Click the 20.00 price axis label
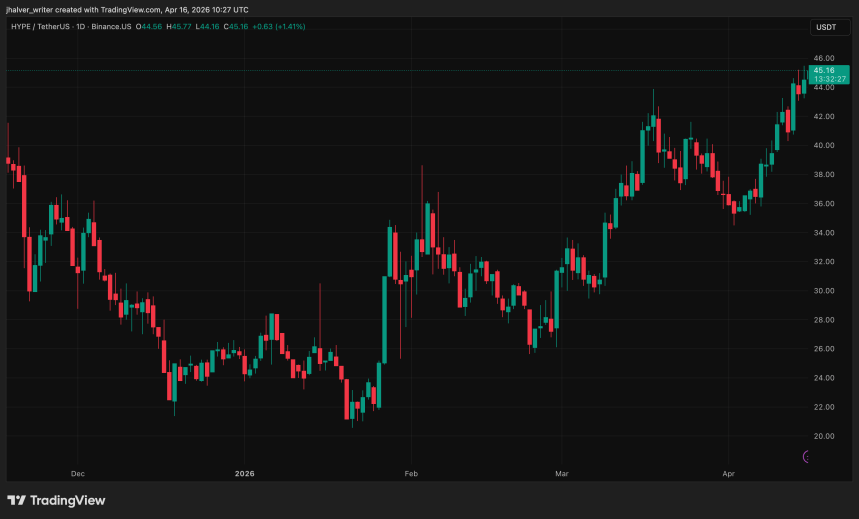The image size is (859, 519). pyautogui.click(x=824, y=436)
